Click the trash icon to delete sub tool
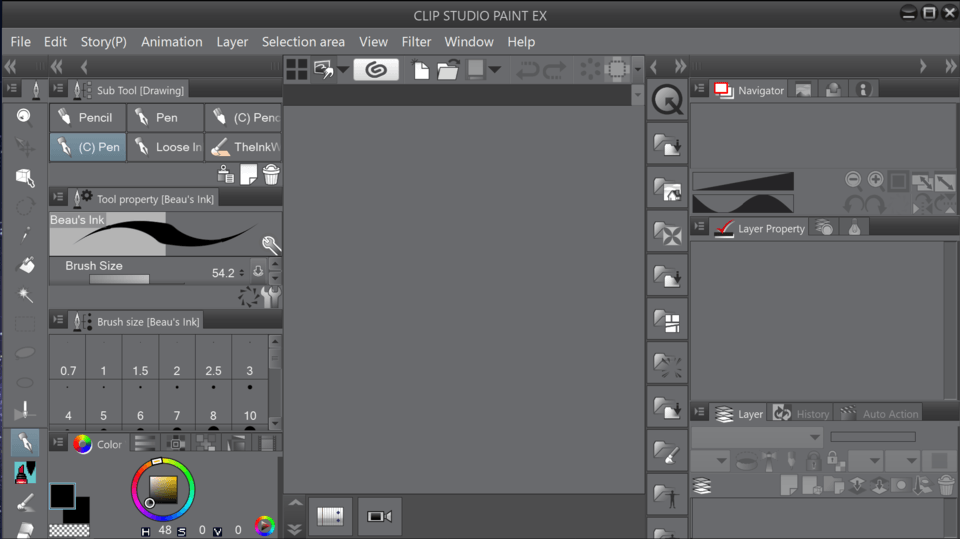The width and height of the screenshot is (960, 539). 271,175
